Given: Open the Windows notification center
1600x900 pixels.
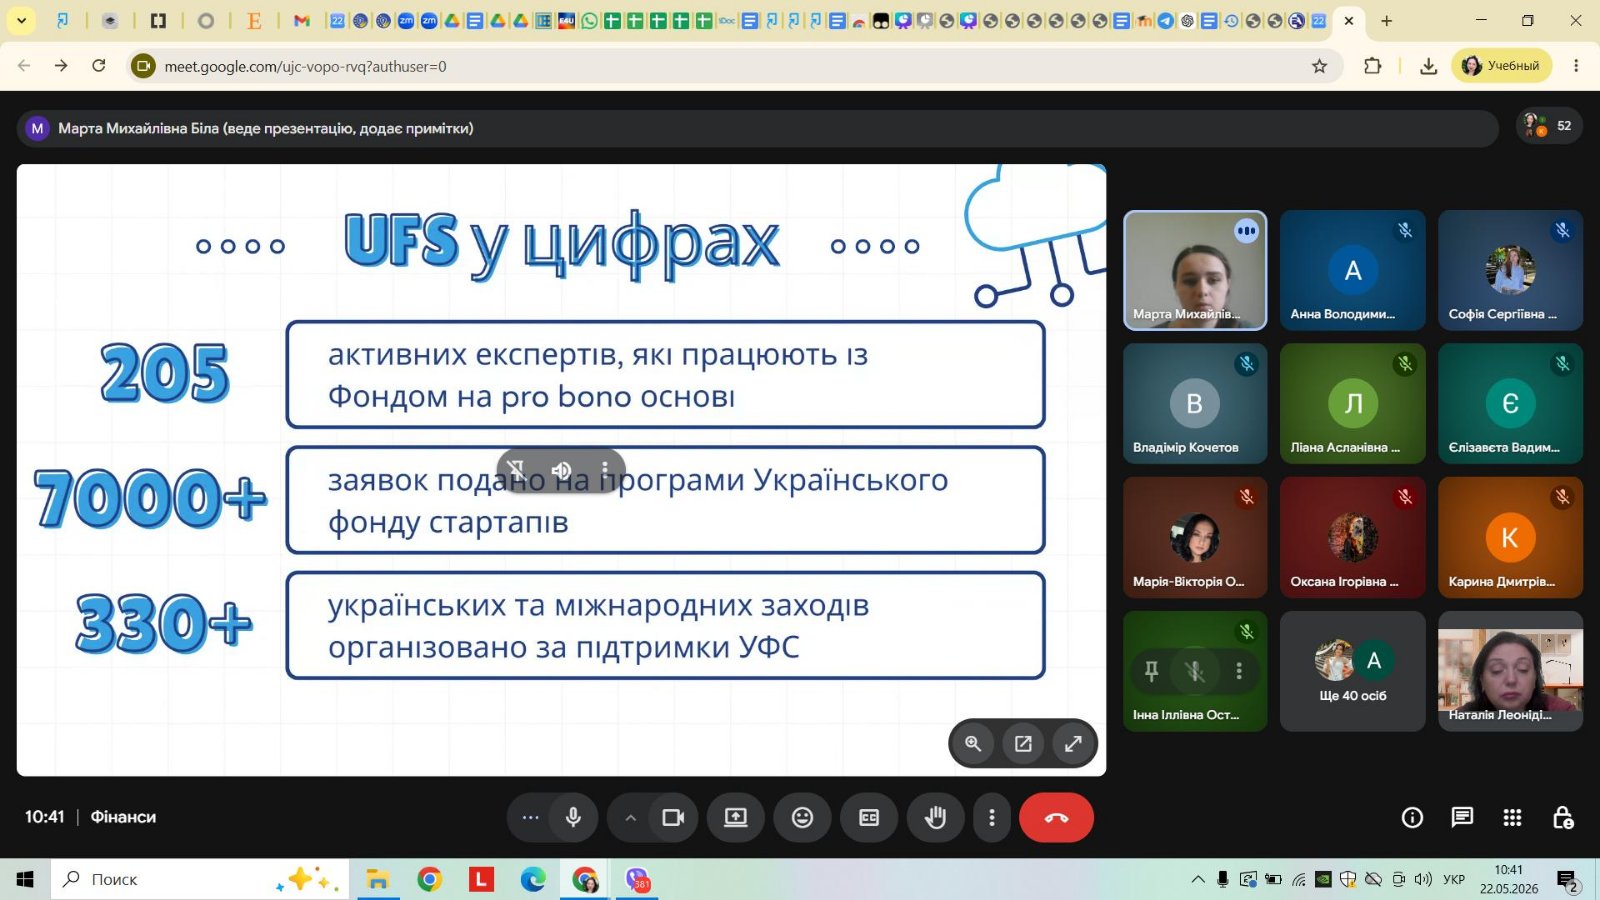Looking at the screenshot, I should coord(1568,880).
